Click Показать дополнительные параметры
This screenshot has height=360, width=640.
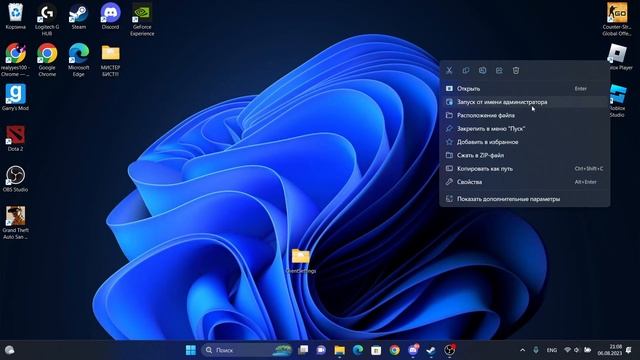click(x=524, y=199)
